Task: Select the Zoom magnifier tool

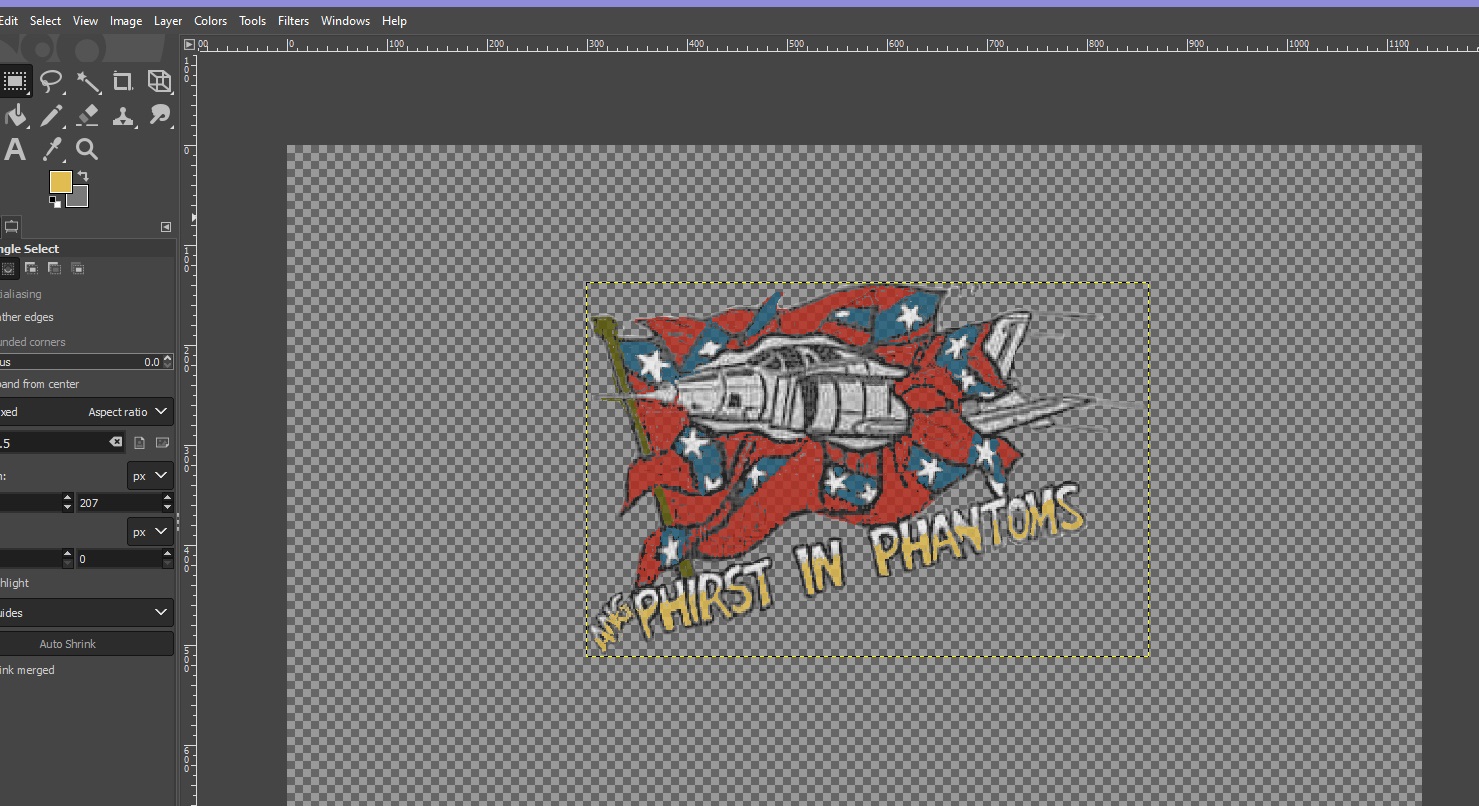Action: pyautogui.click(x=88, y=150)
